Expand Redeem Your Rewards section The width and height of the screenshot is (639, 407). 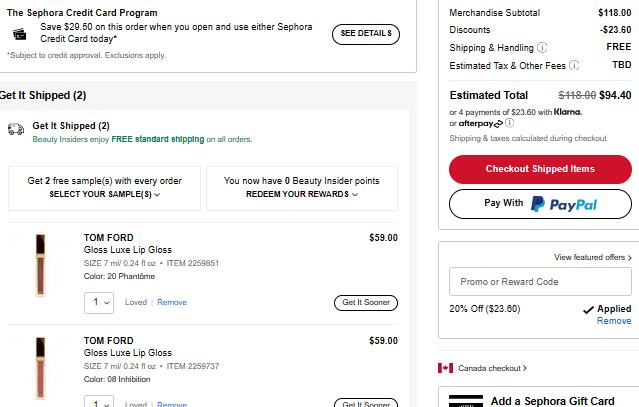(x=302, y=194)
